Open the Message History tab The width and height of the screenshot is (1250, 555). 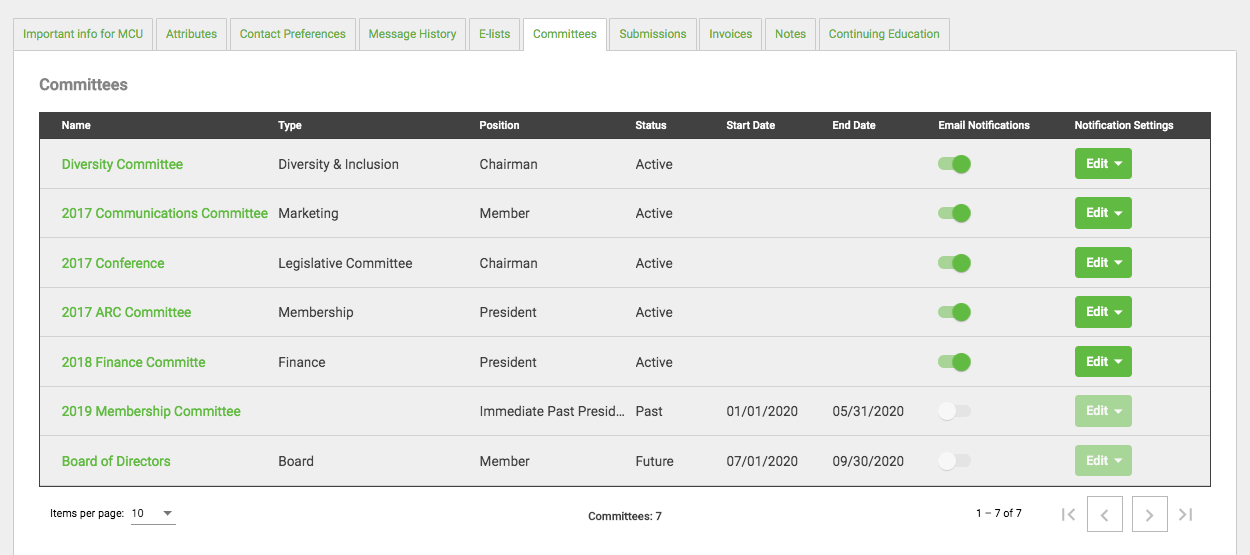click(412, 34)
